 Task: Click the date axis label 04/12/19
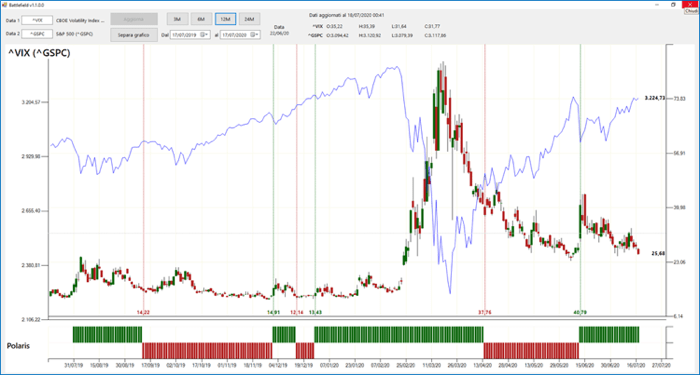pos(279,365)
